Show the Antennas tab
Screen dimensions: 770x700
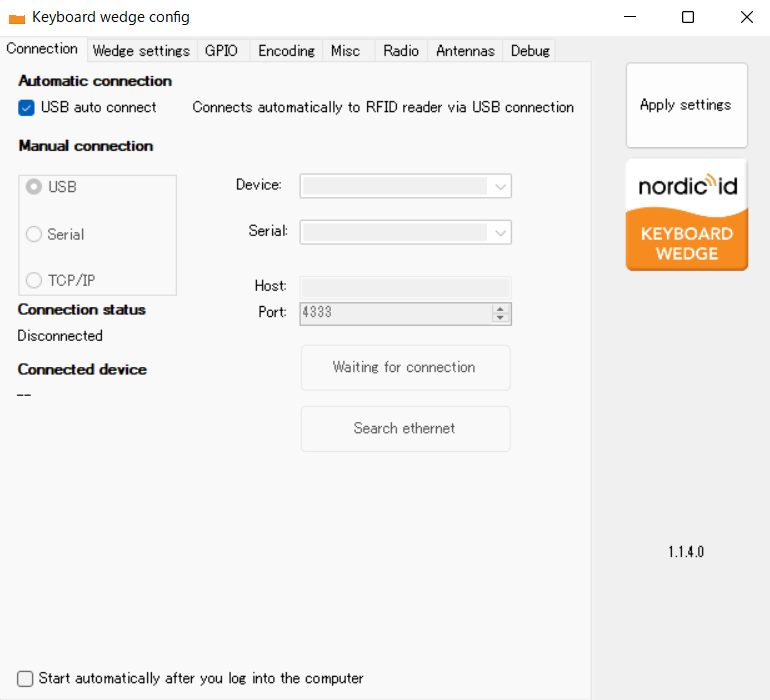click(x=465, y=50)
